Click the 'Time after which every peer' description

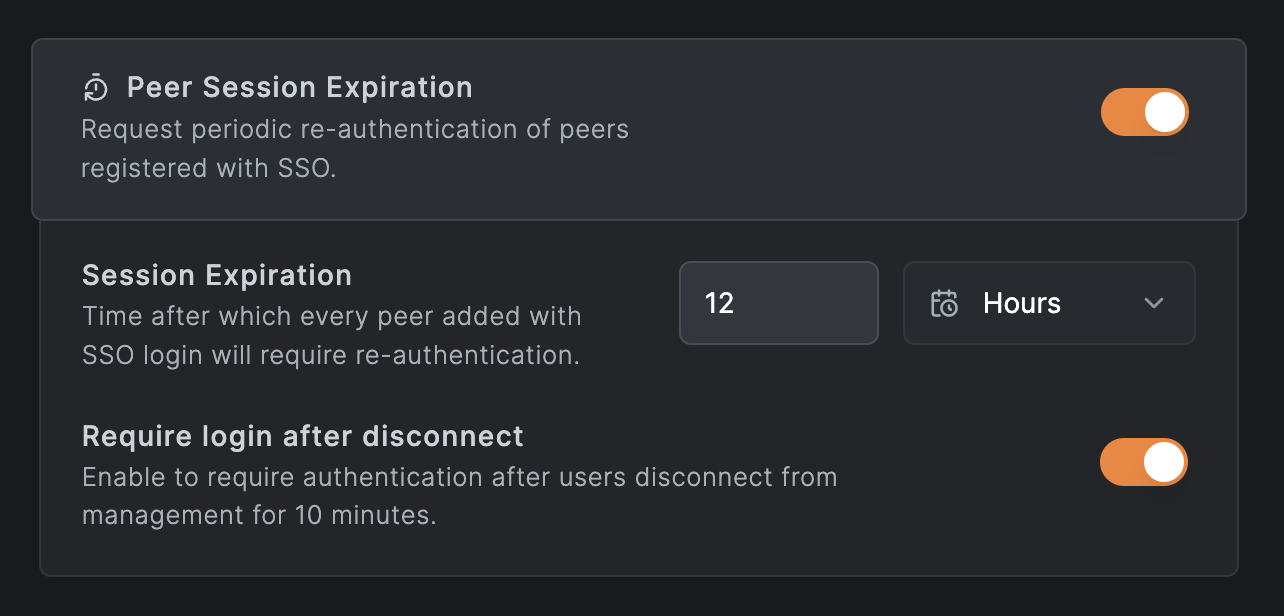click(332, 317)
